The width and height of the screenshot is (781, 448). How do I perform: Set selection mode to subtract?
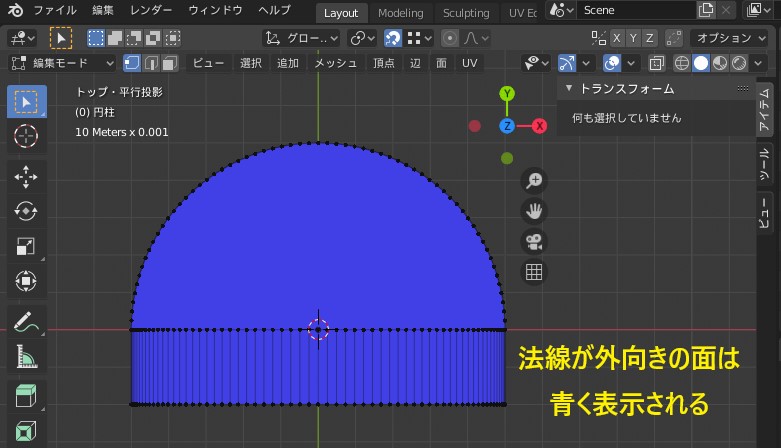[134, 38]
